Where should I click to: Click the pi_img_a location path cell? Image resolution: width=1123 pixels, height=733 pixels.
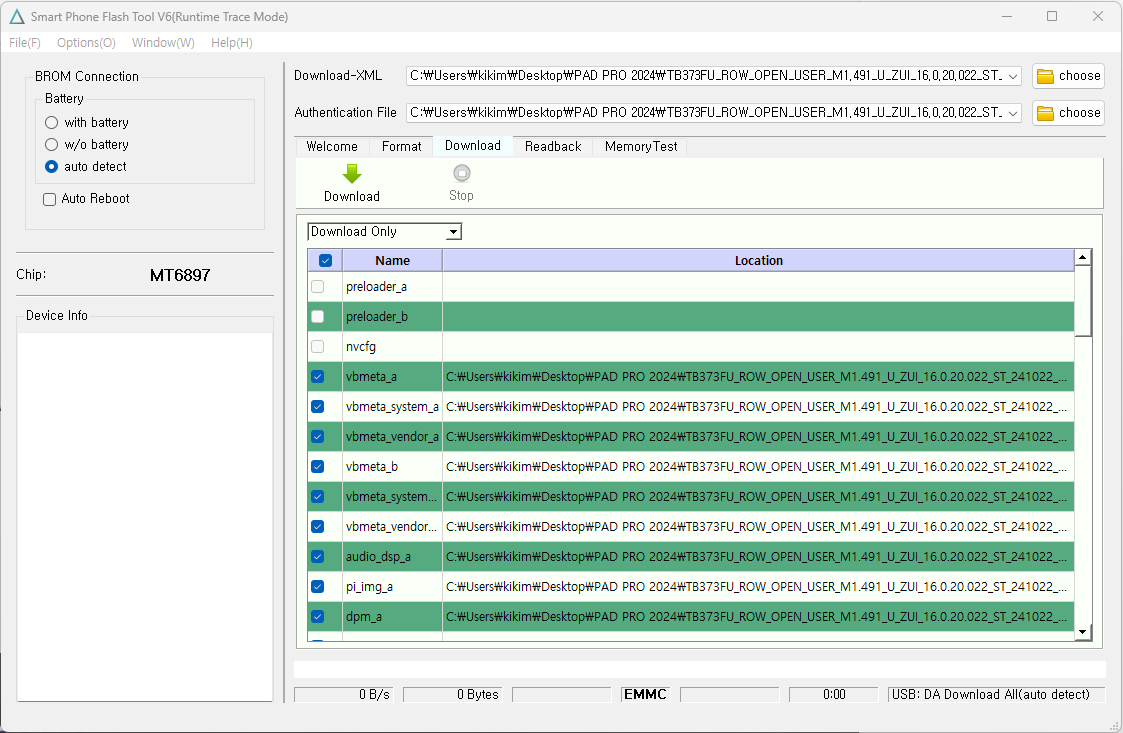coord(758,587)
